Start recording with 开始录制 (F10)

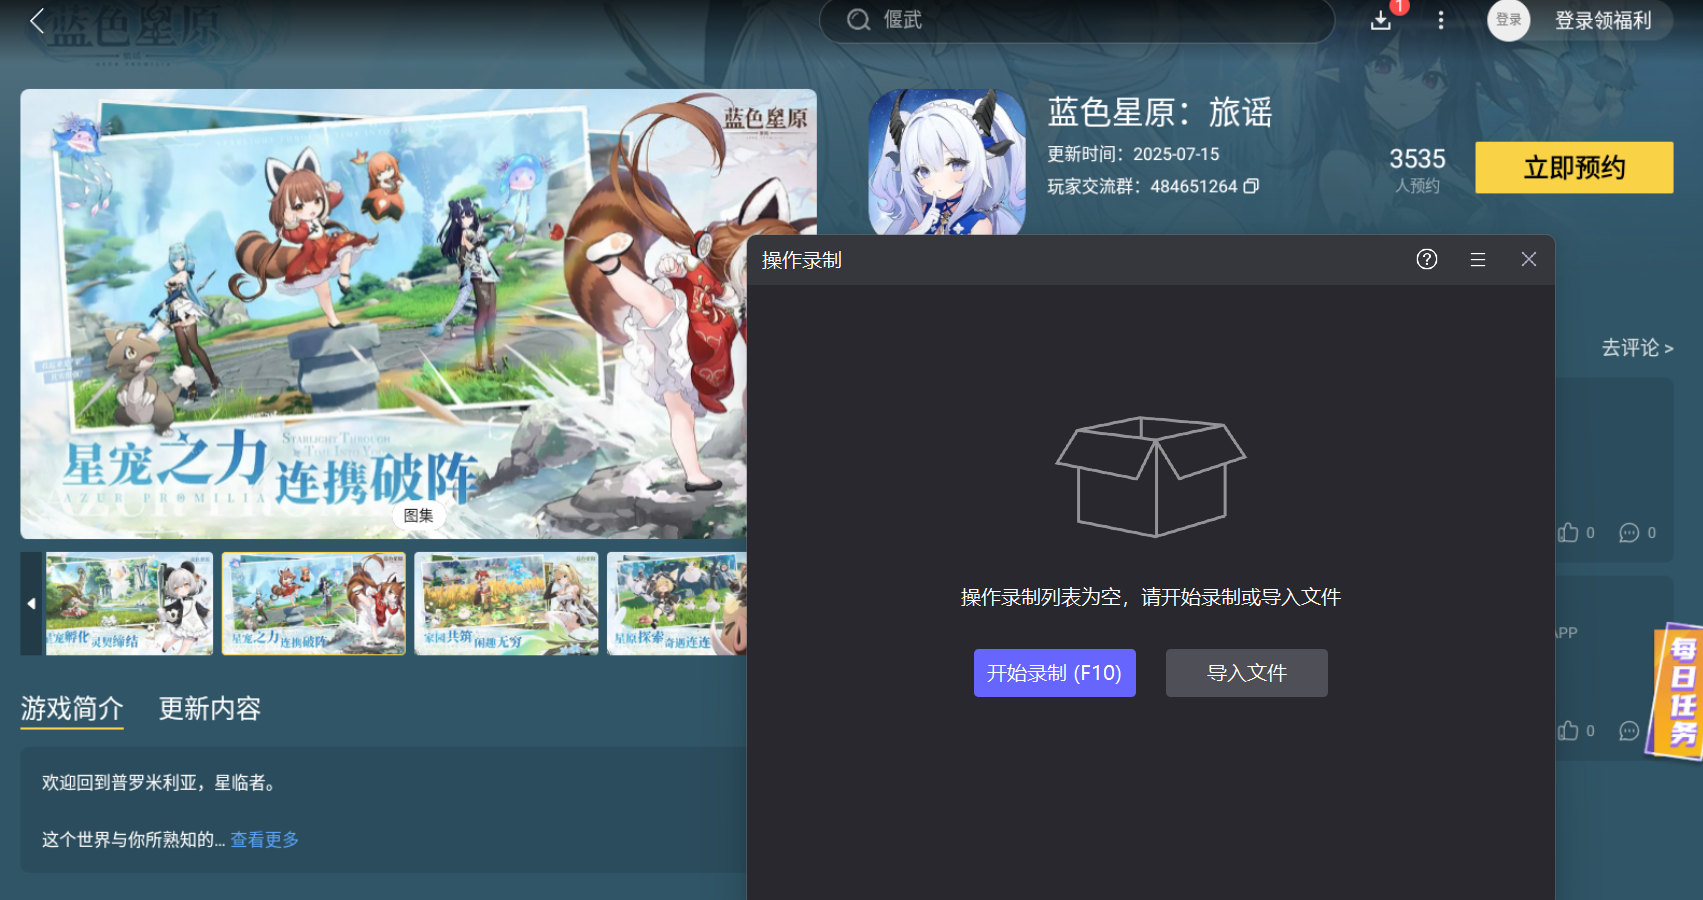(x=1055, y=673)
